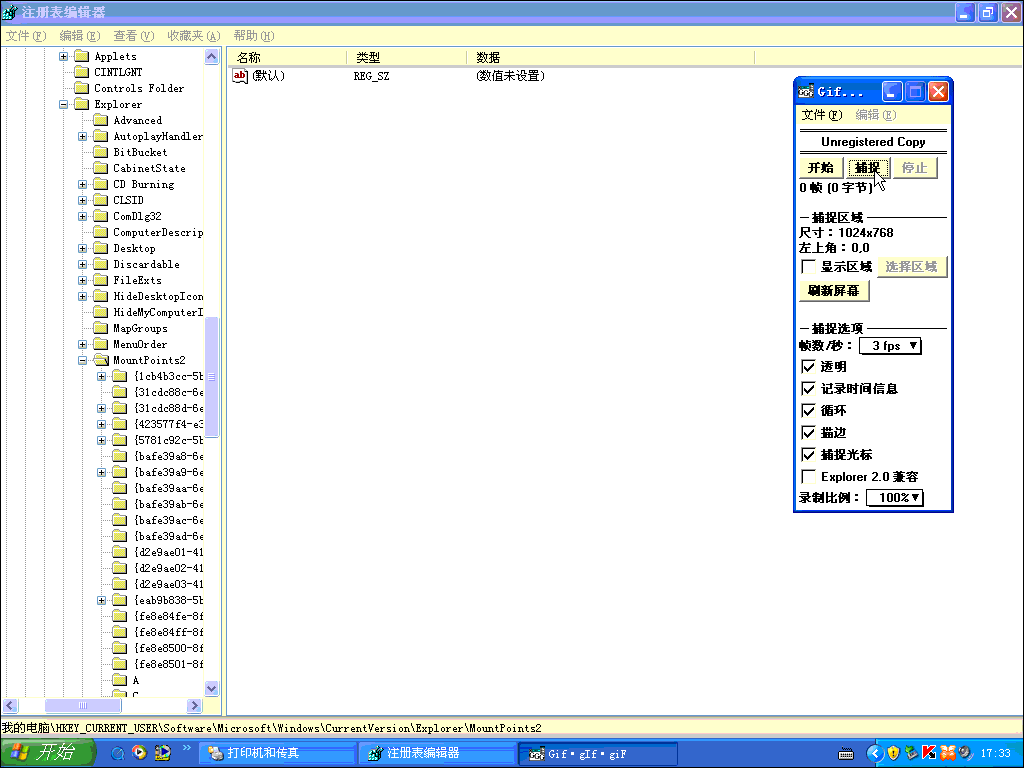Open the media player quick launch icon

(x=140, y=753)
